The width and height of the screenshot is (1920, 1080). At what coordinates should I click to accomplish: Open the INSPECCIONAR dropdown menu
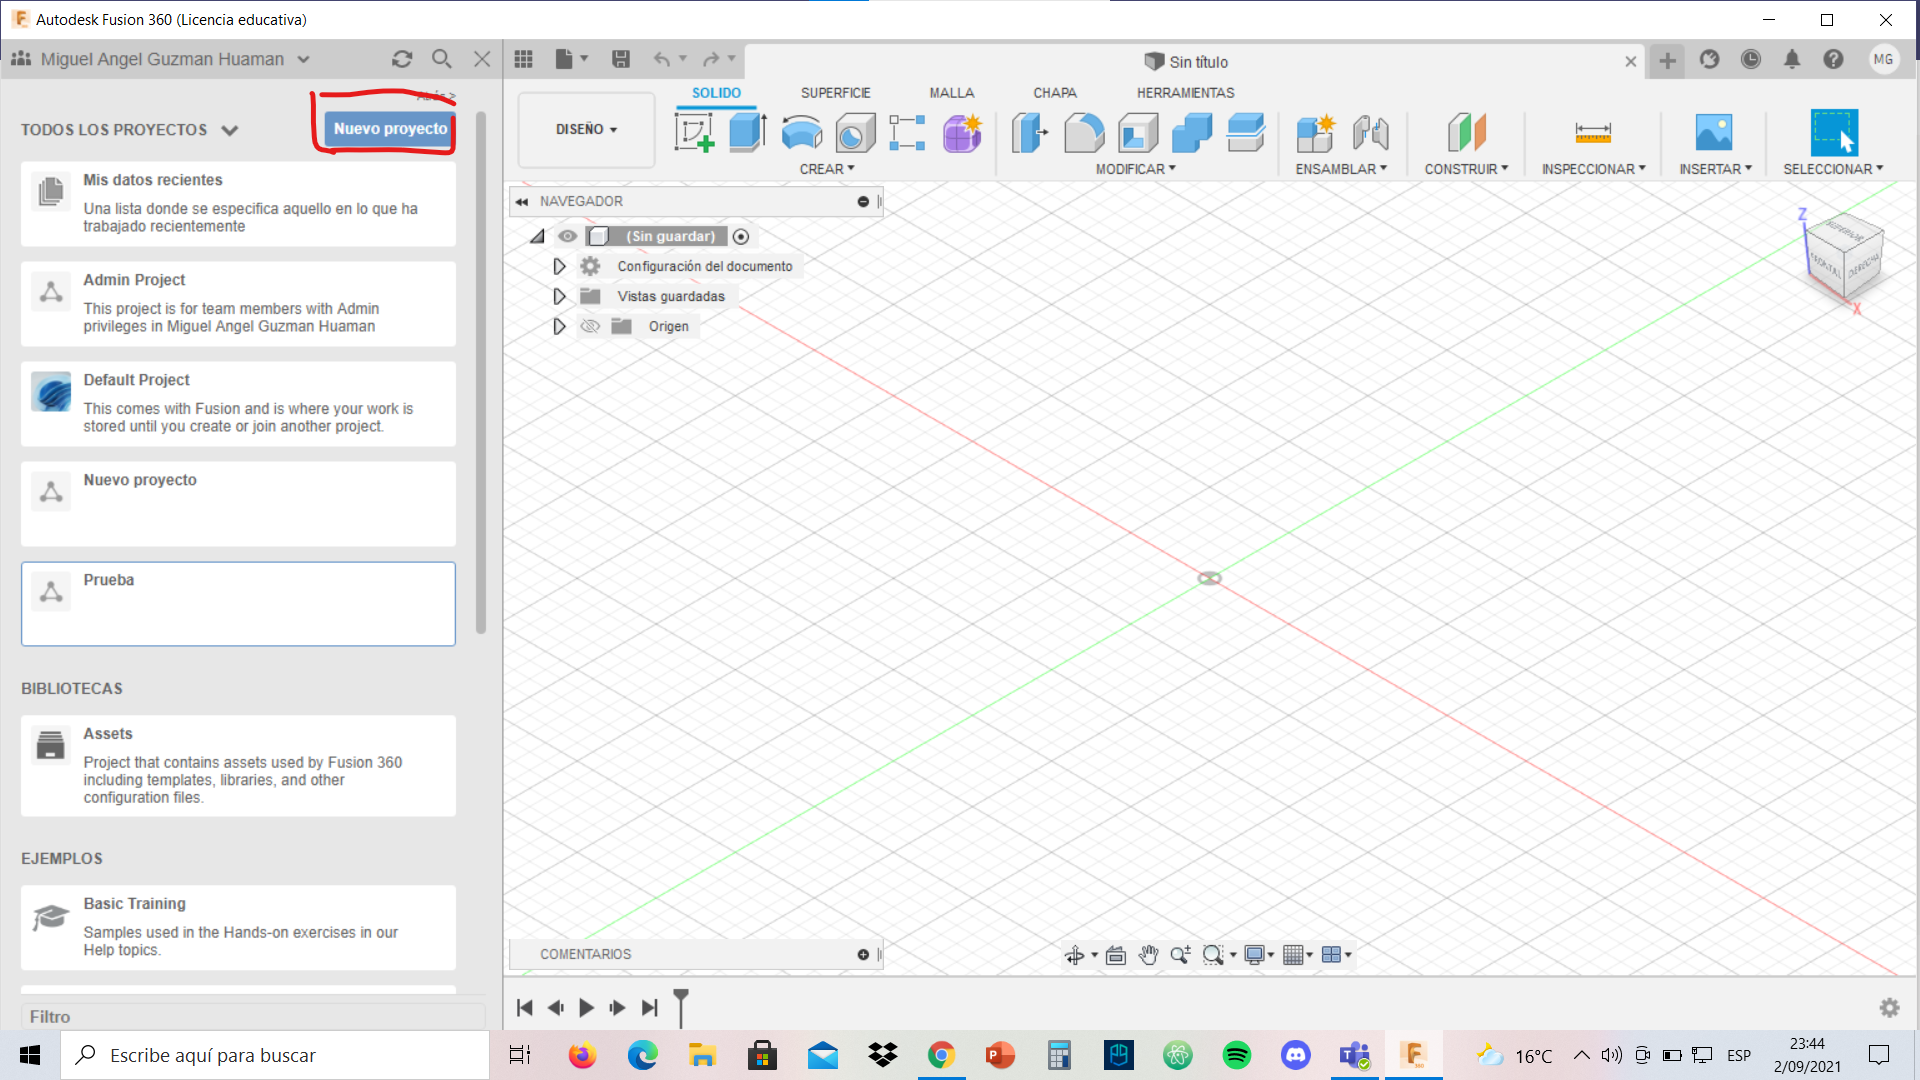[x=1593, y=169]
